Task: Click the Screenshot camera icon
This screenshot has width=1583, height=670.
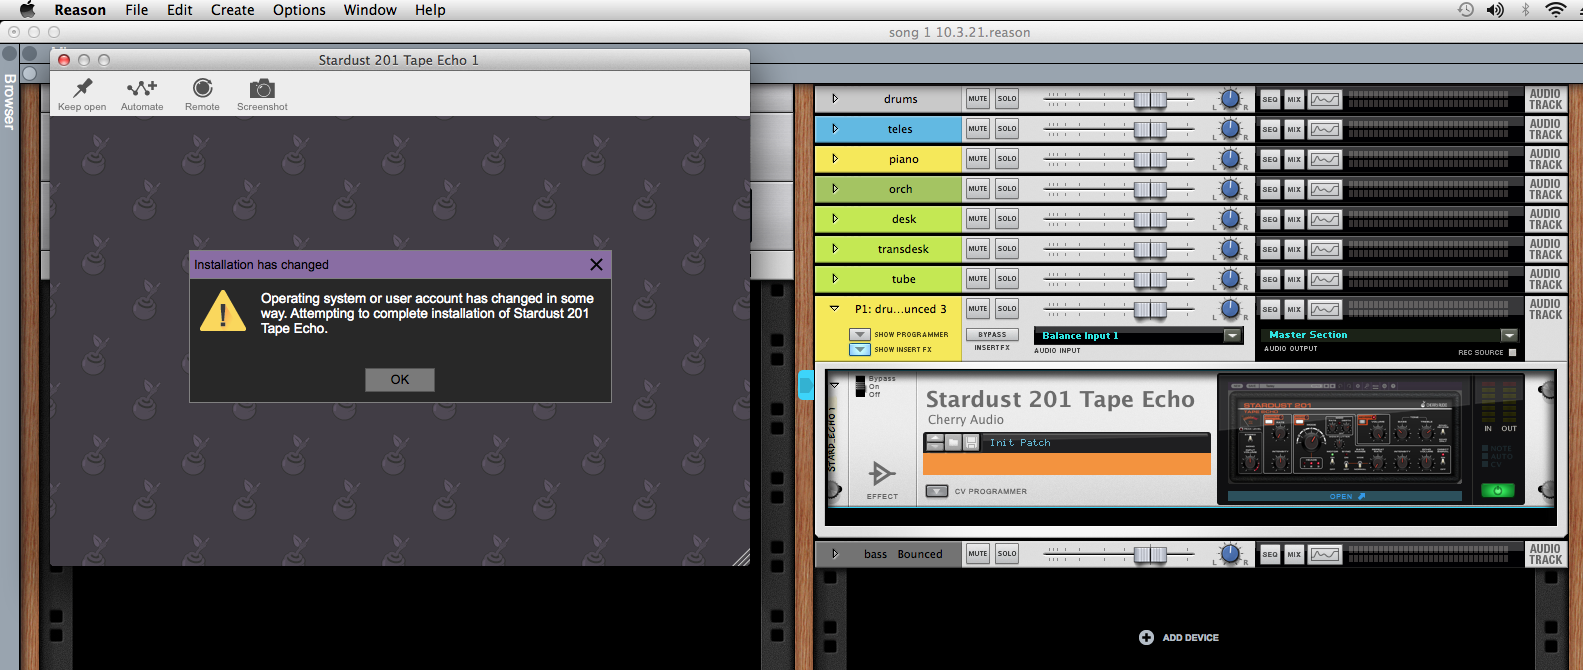Action: 262,88
